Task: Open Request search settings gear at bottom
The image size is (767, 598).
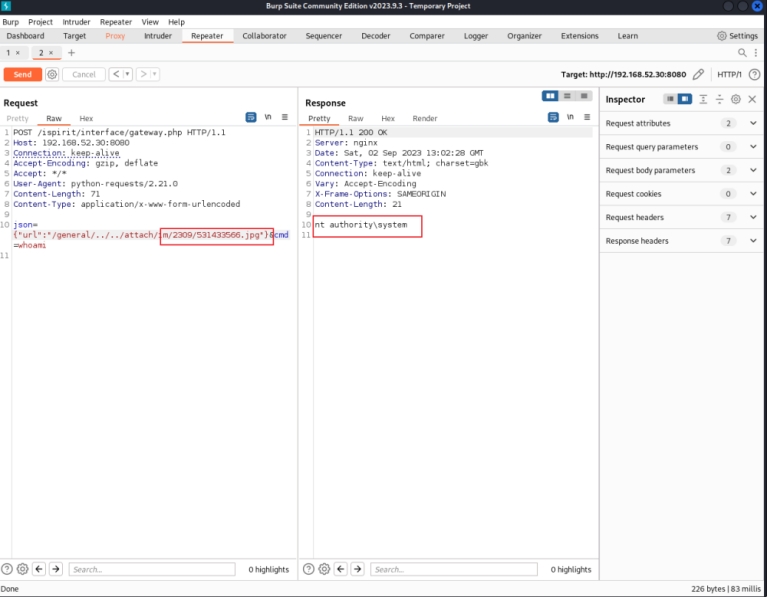Action: 22,569
